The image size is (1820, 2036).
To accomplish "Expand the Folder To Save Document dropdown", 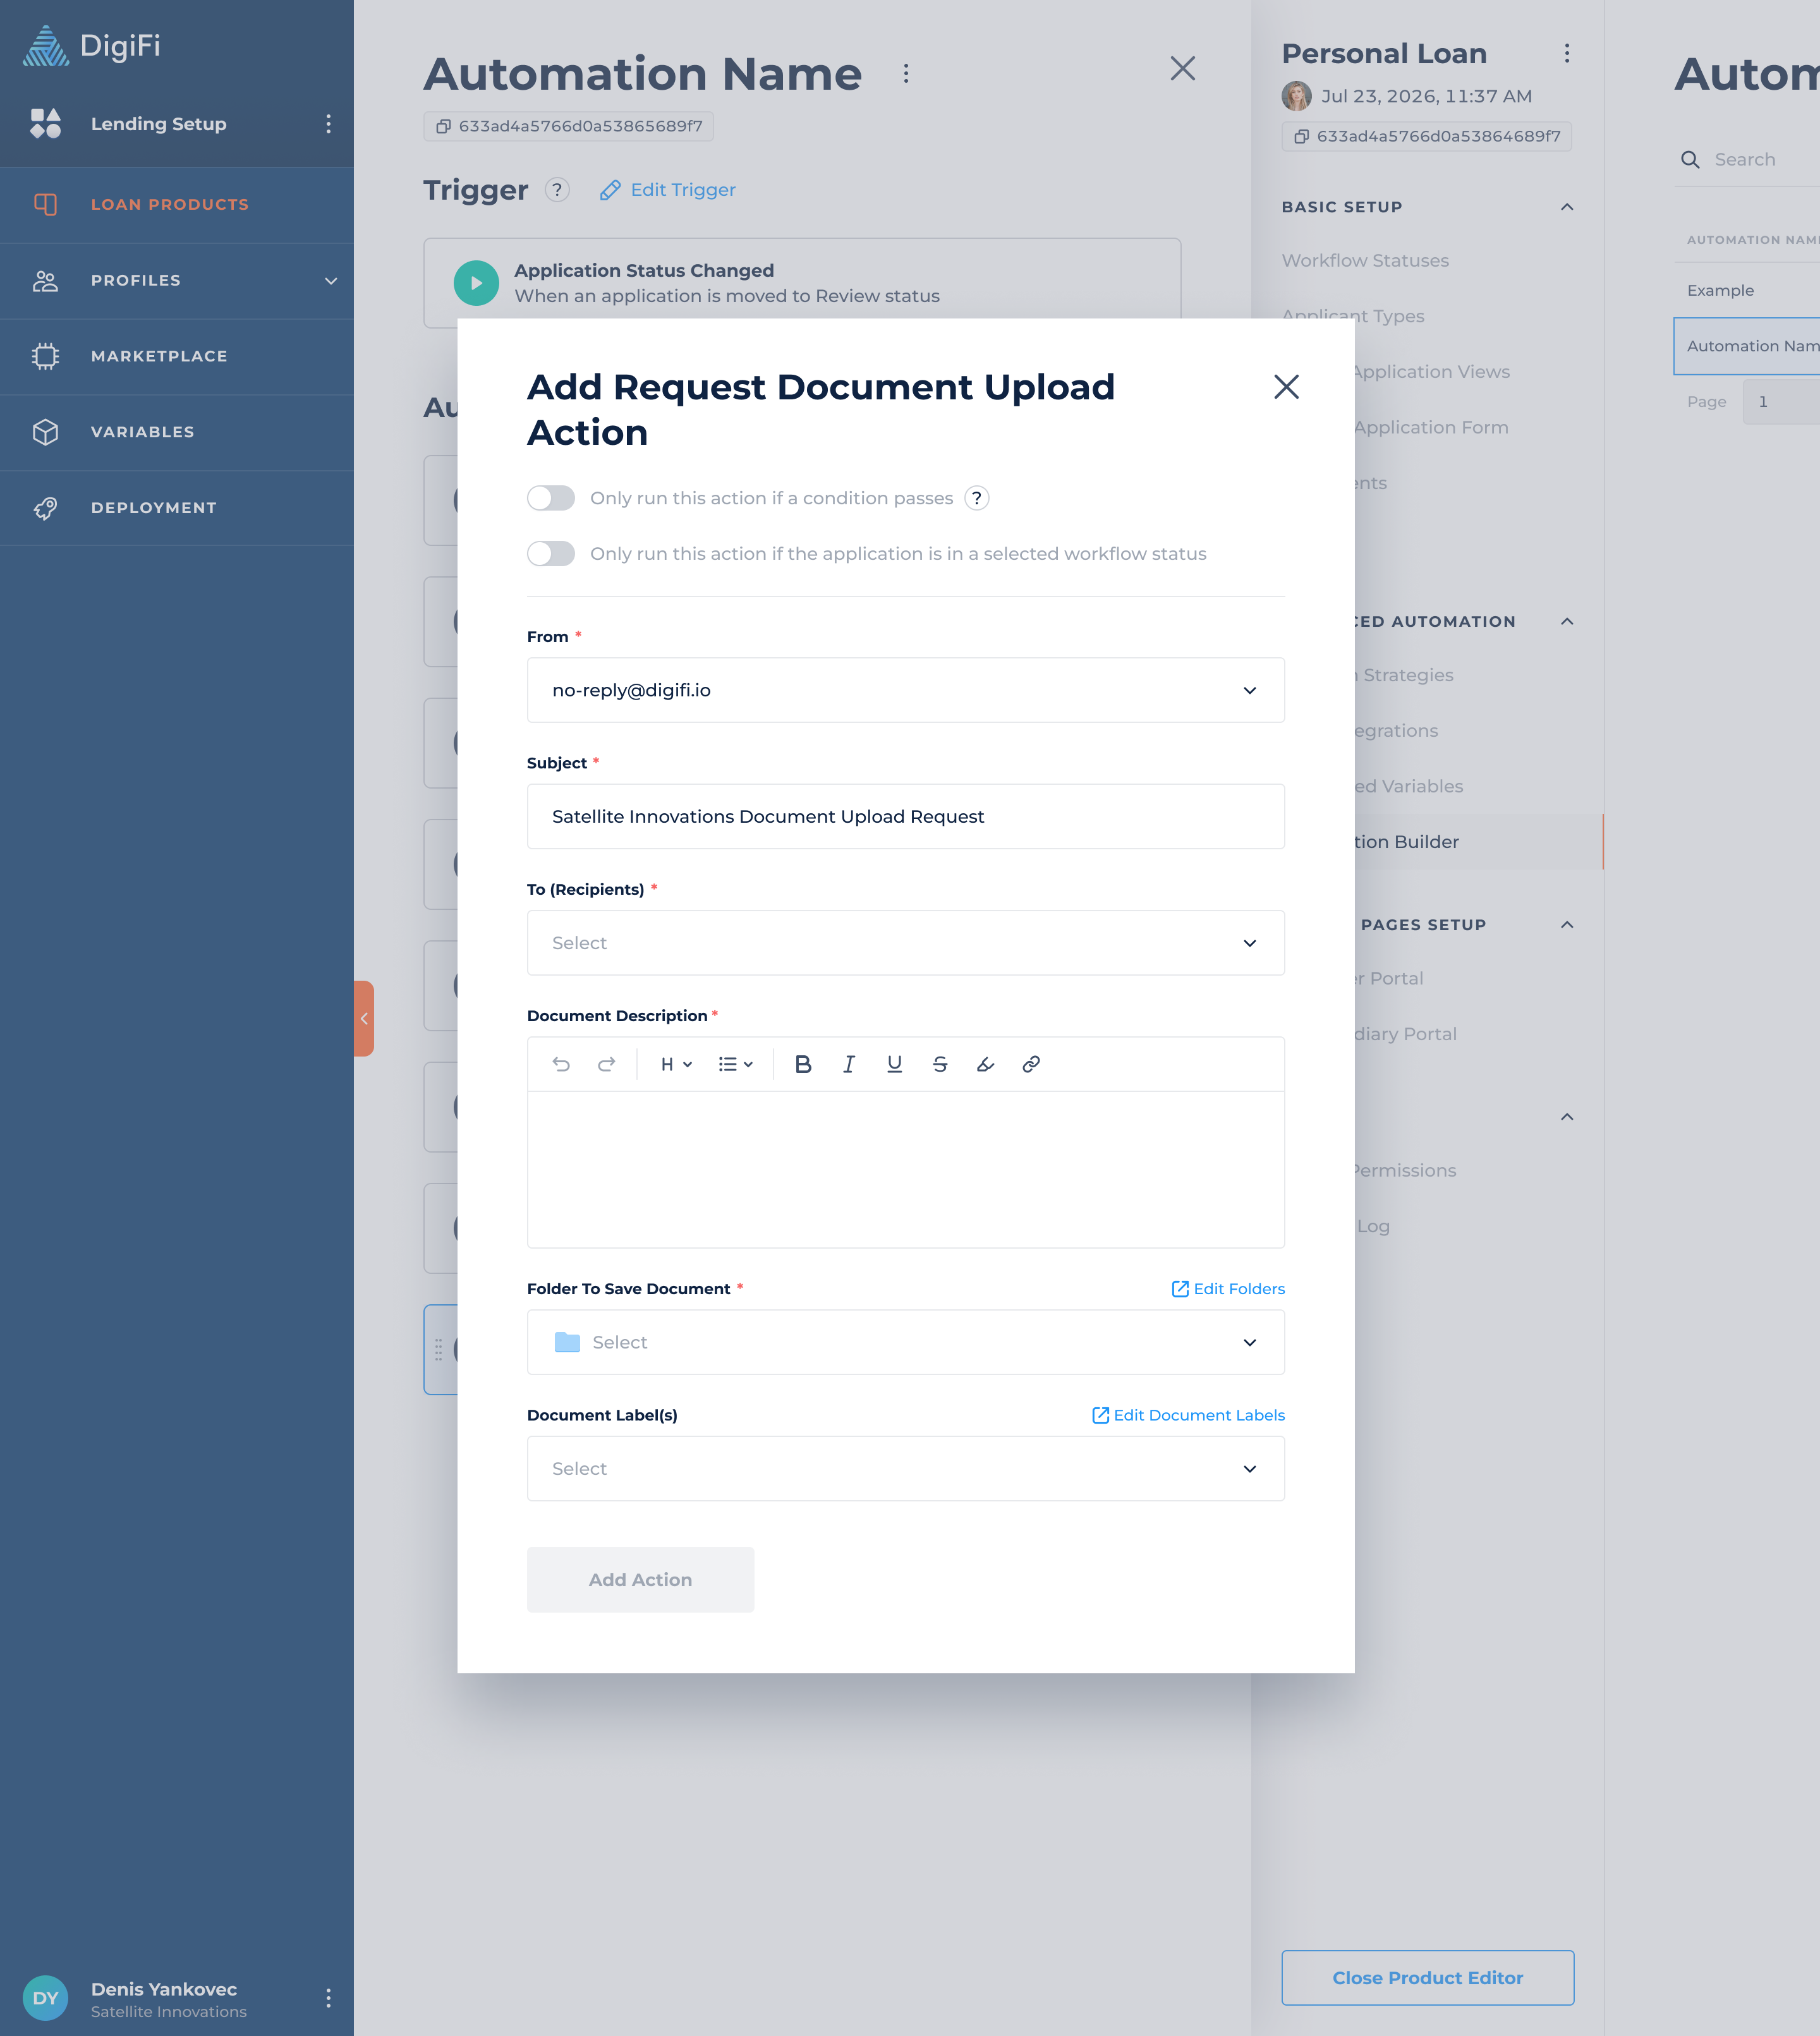I will click(x=905, y=1342).
